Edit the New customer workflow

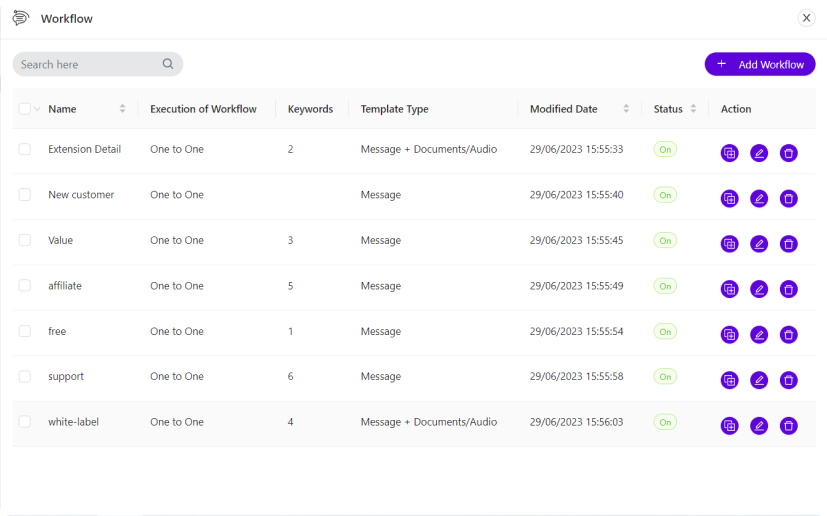[x=759, y=198]
